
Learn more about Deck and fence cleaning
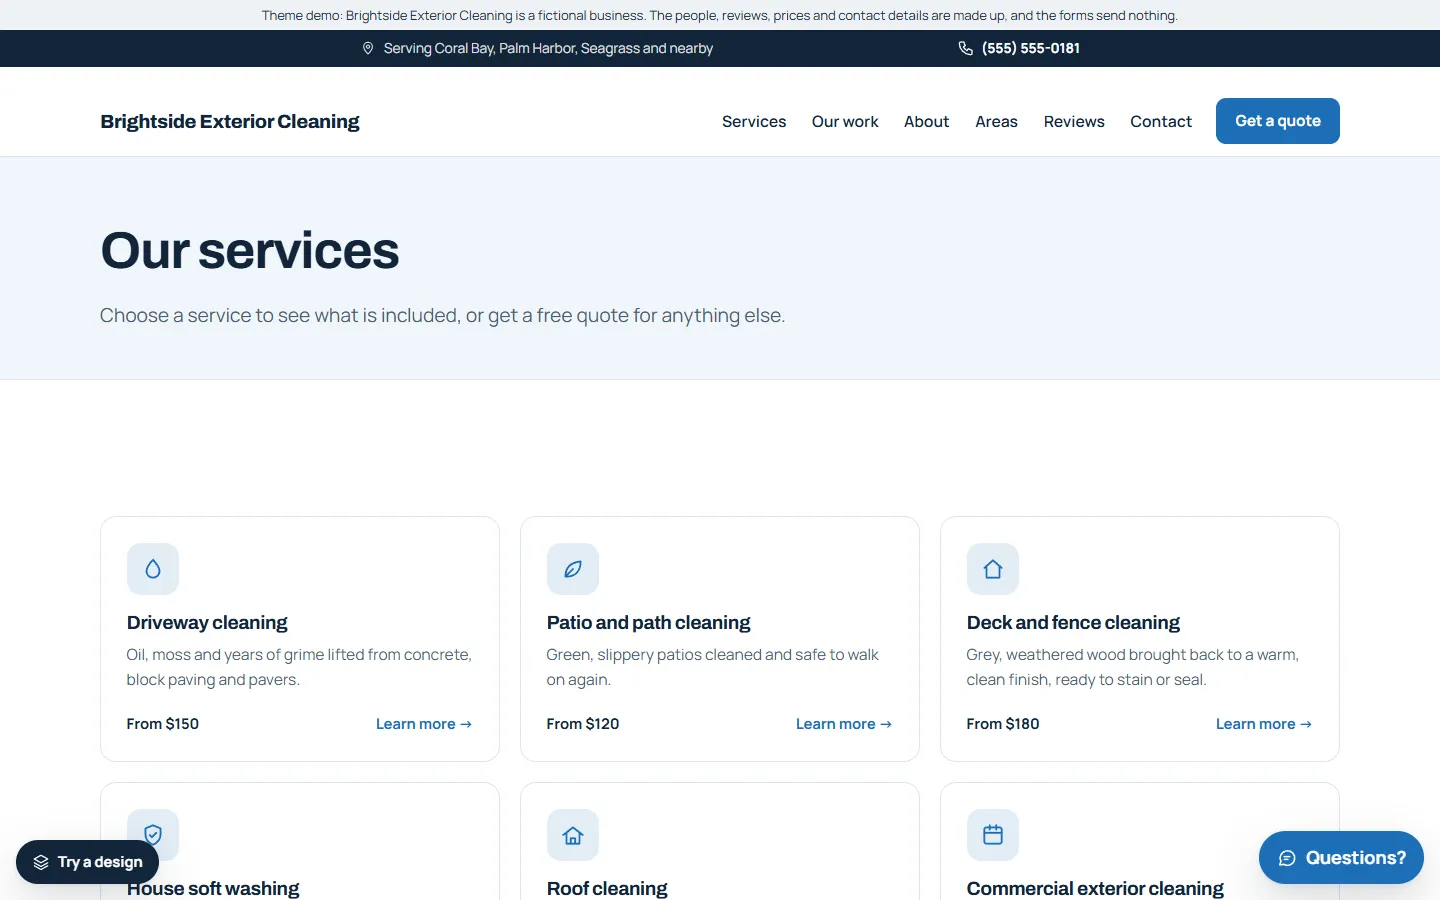click(1264, 724)
